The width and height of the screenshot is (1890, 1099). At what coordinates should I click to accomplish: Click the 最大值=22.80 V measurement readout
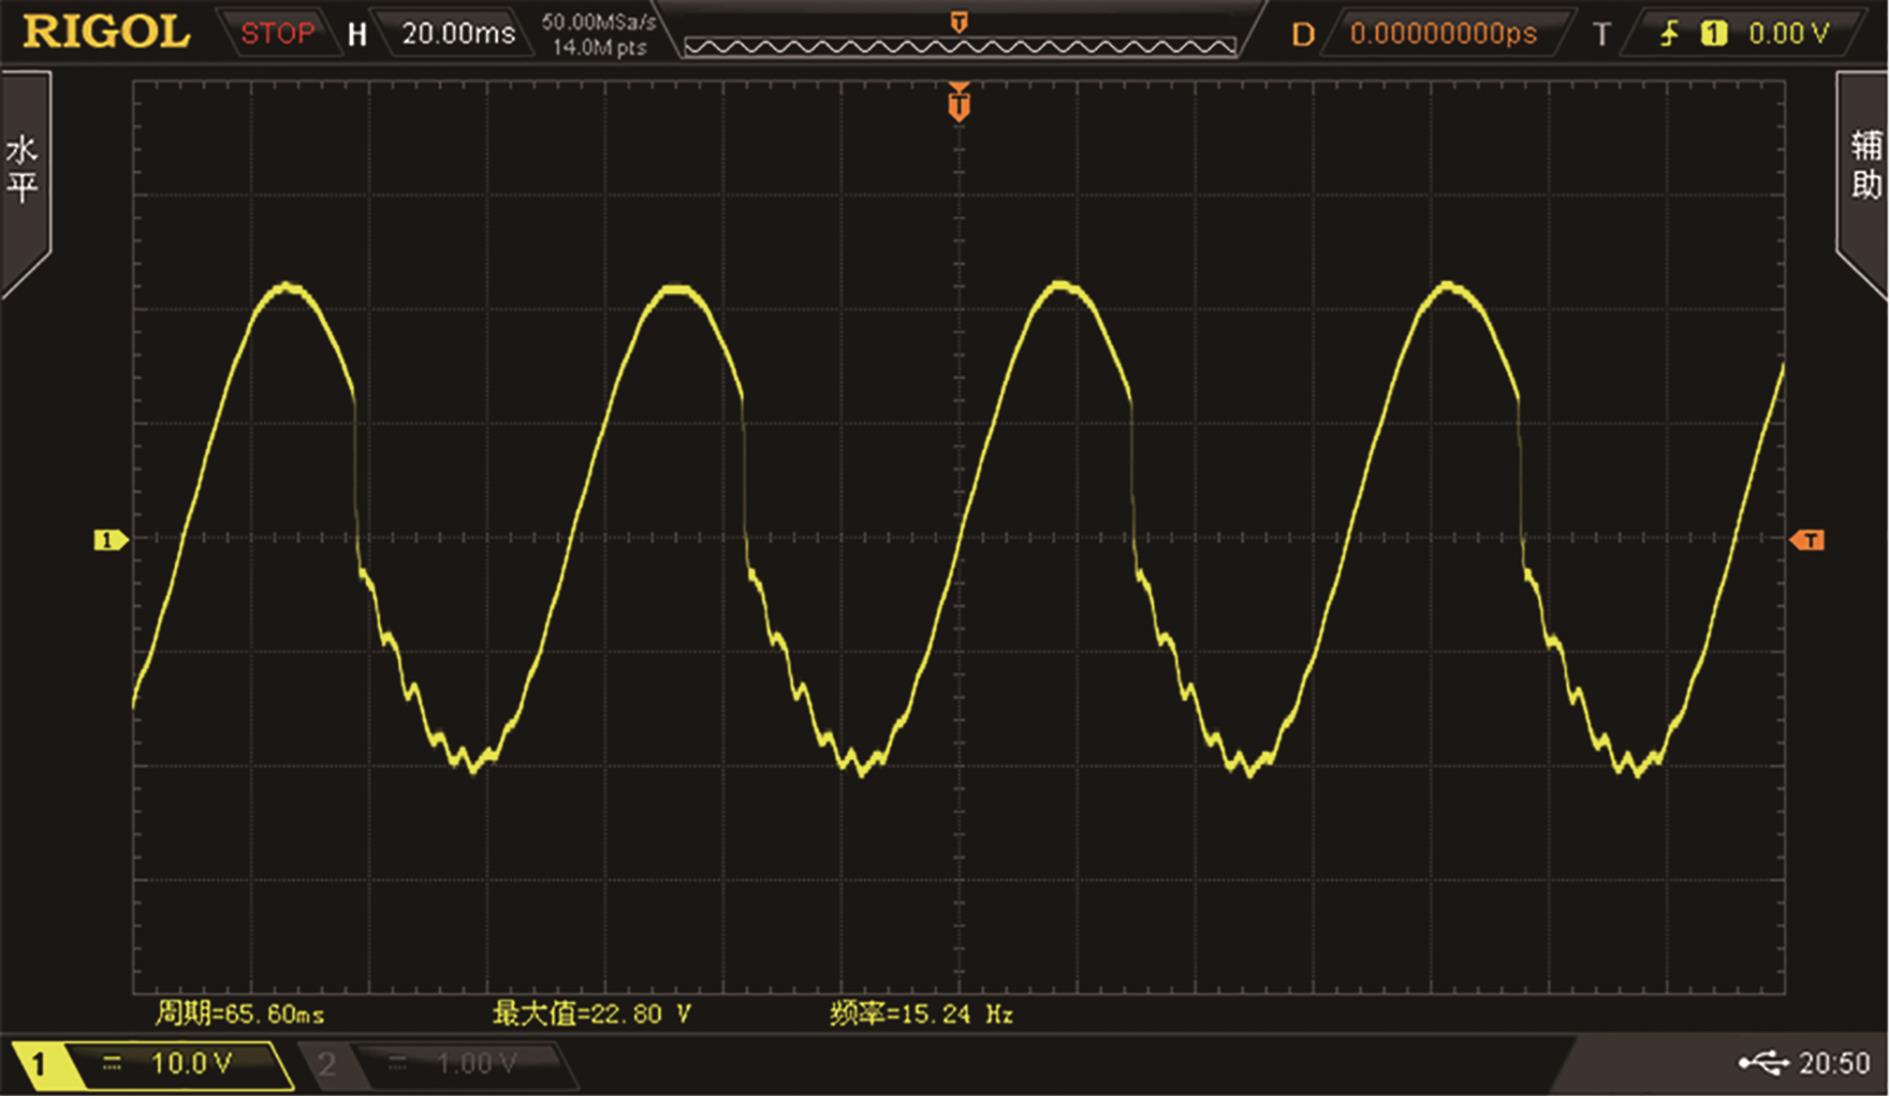click(x=591, y=1014)
